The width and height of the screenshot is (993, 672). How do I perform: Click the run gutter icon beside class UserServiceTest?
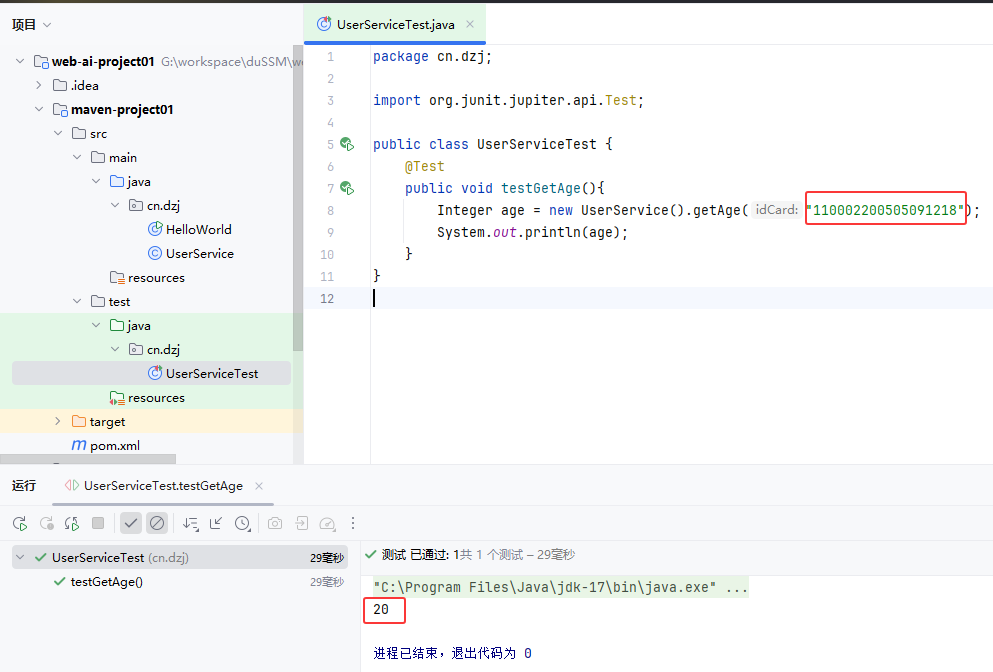(x=347, y=144)
